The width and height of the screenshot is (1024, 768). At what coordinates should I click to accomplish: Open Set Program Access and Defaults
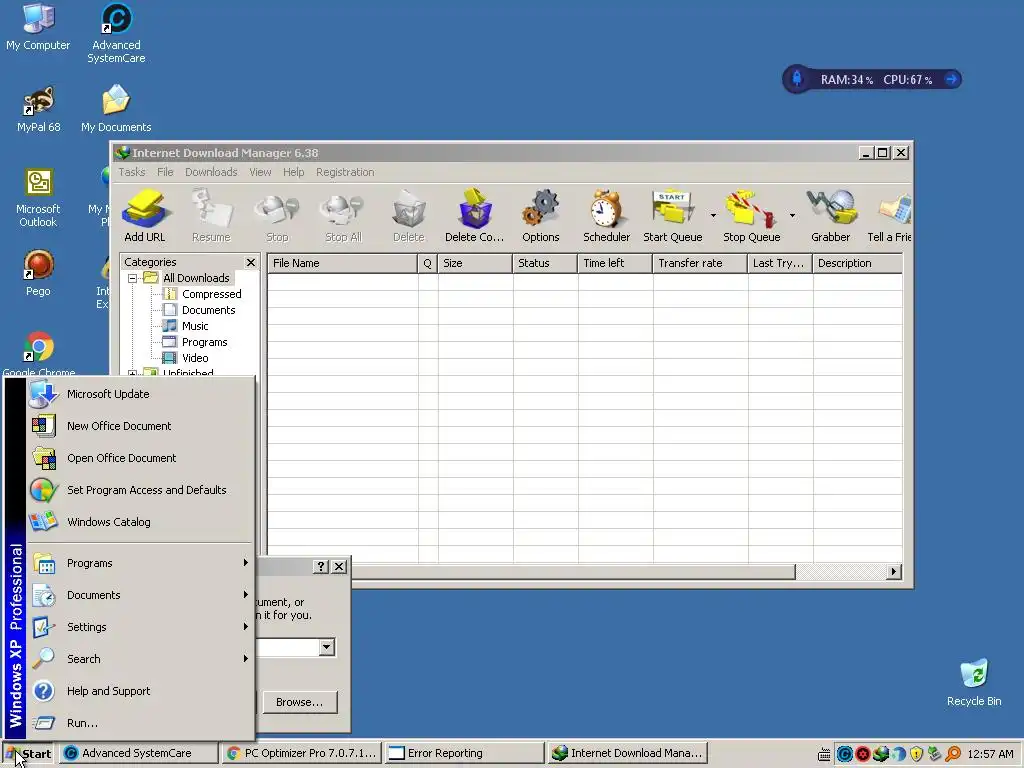click(x=140, y=490)
